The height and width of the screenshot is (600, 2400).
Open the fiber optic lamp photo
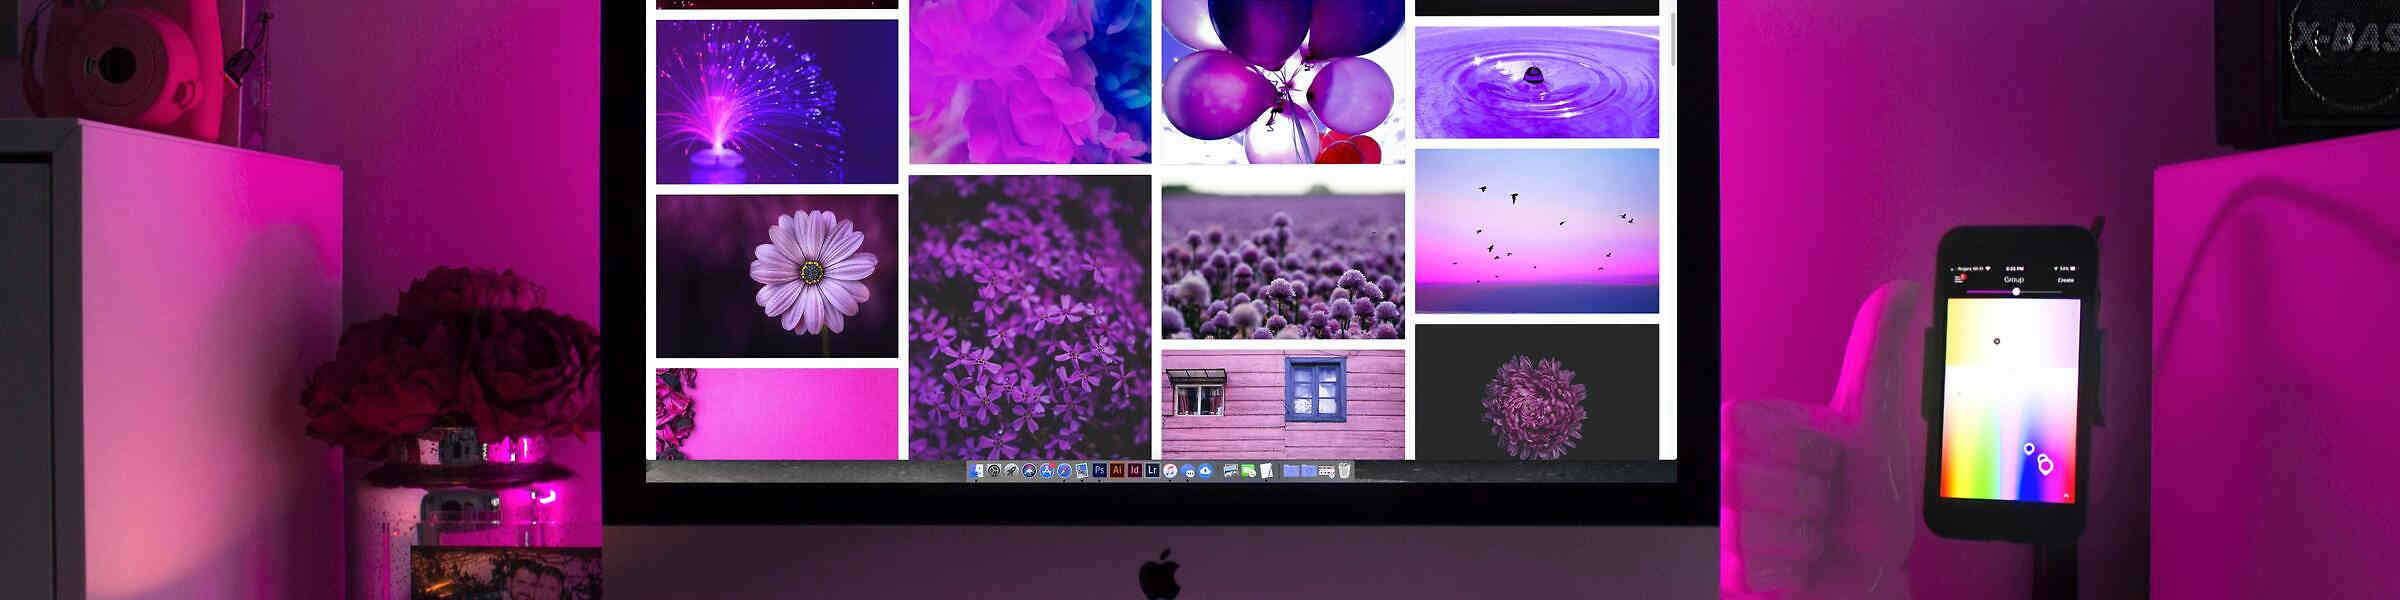tap(777, 102)
